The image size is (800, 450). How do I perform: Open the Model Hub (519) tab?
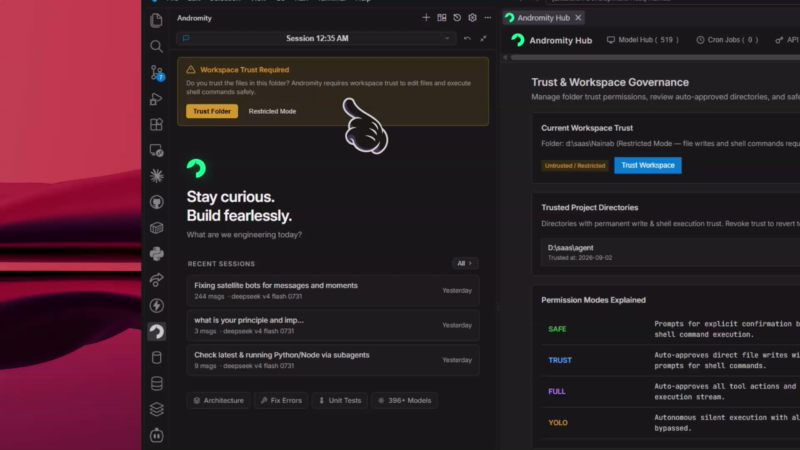point(642,40)
